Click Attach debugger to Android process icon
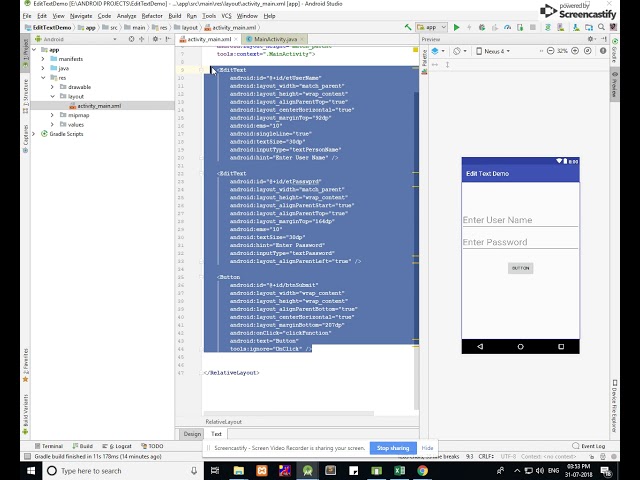 point(520,27)
